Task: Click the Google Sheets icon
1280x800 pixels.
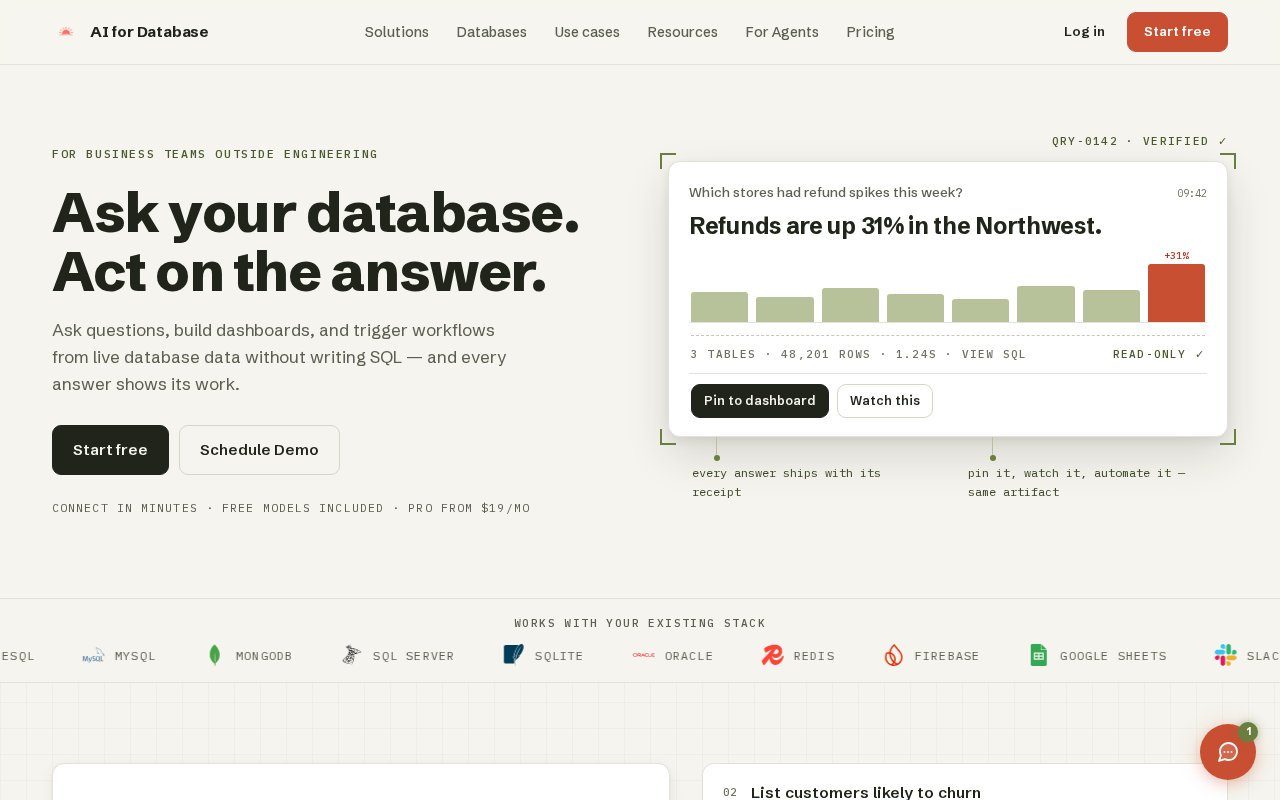Action: 1039,656
